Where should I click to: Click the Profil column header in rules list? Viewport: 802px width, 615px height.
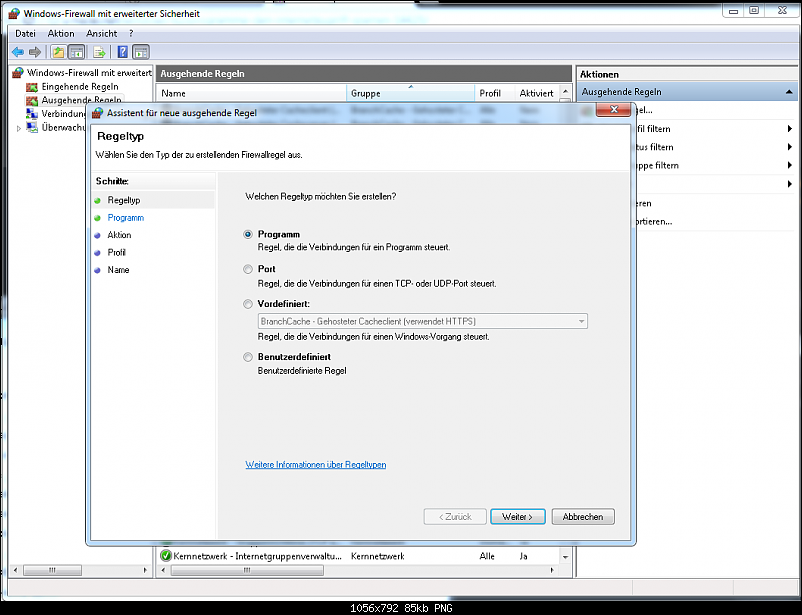495,93
